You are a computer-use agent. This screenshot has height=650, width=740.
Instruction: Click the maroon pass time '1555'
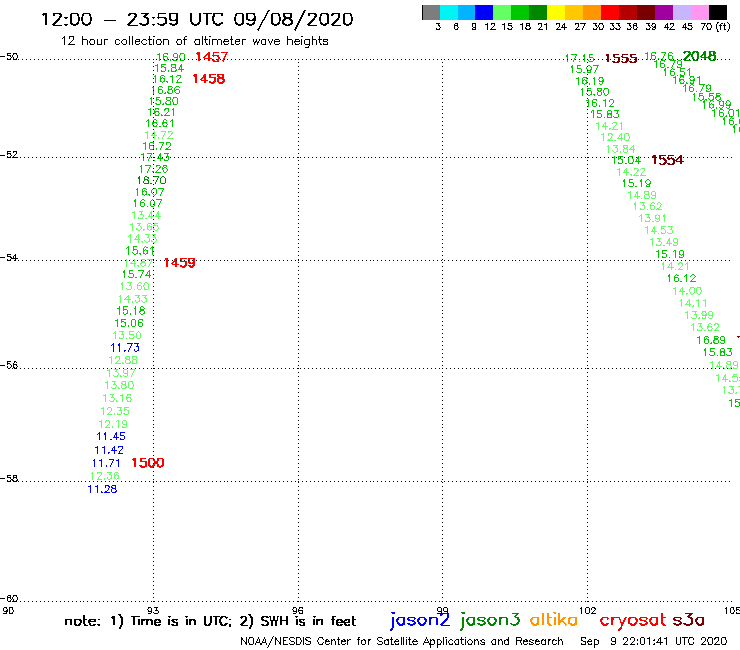pyautogui.click(x=621, y=59)
